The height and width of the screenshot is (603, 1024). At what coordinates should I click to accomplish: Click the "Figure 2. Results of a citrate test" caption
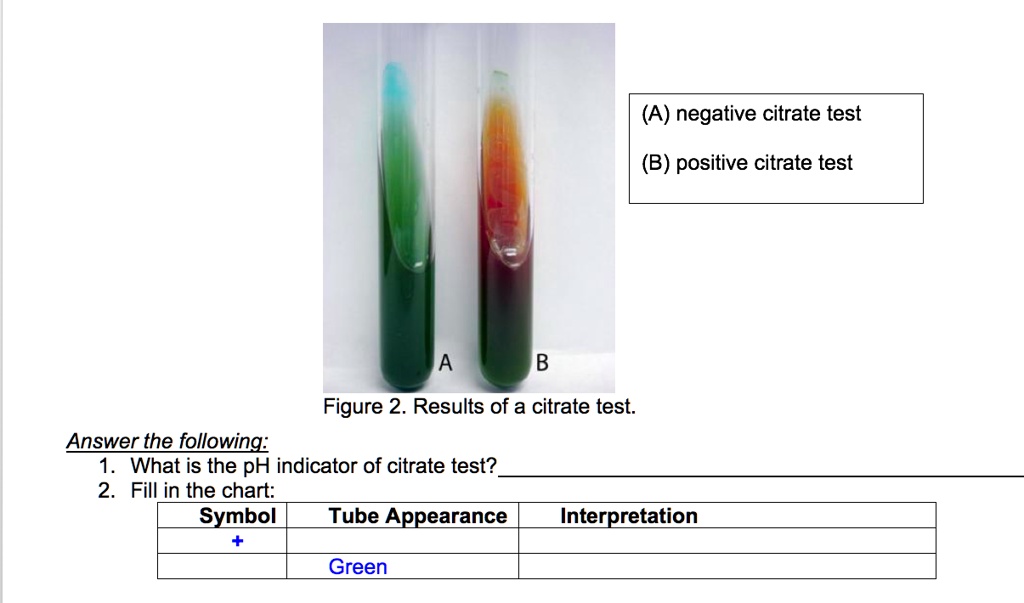coord(479,407)
